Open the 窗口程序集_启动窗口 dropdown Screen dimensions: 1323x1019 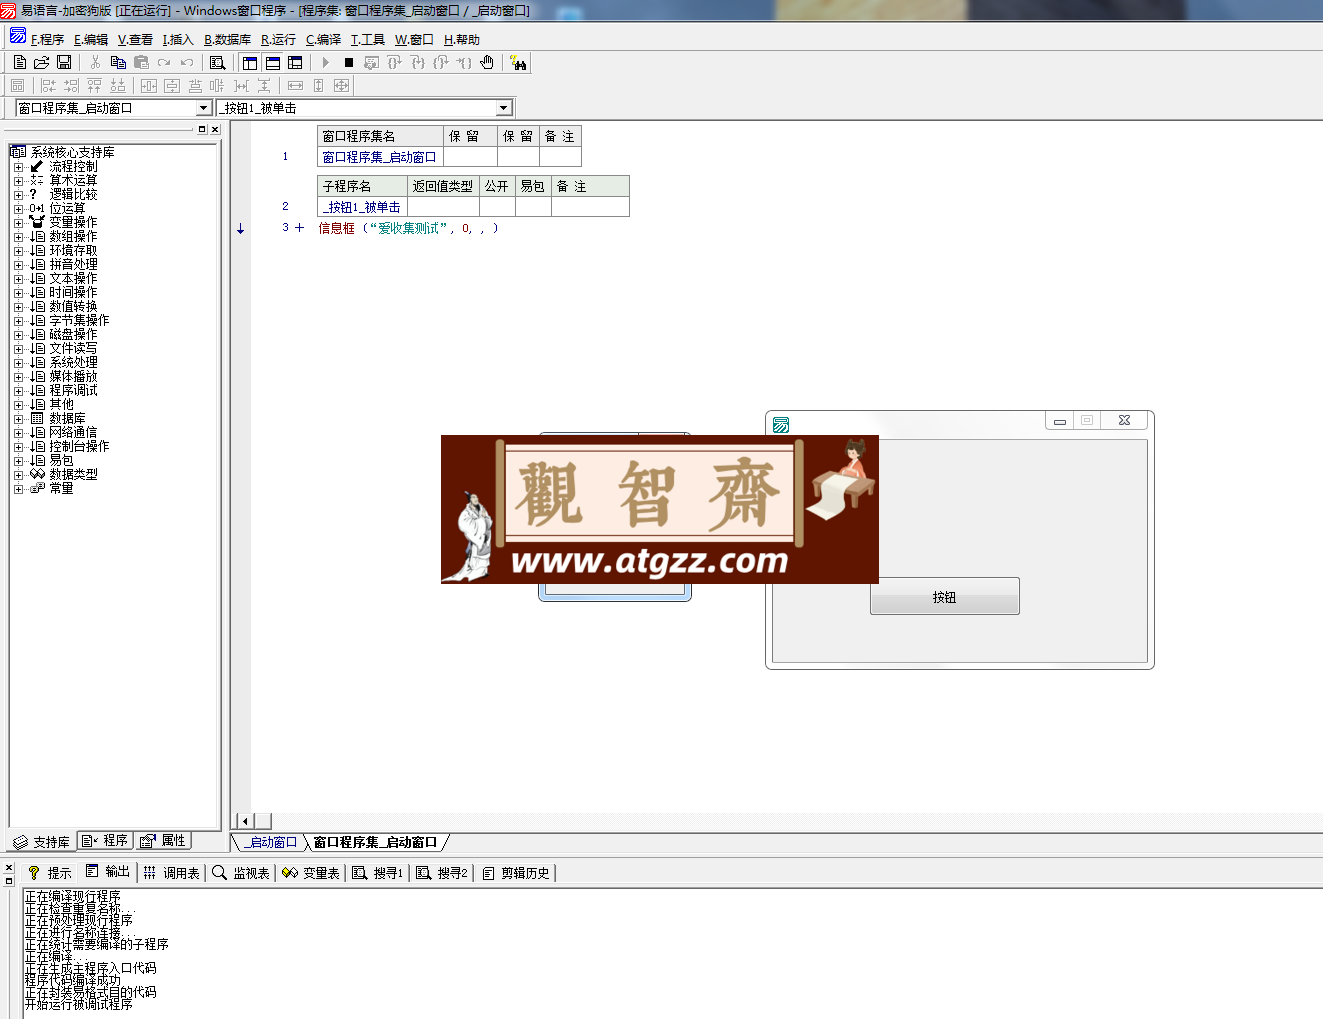pos(203,108)
